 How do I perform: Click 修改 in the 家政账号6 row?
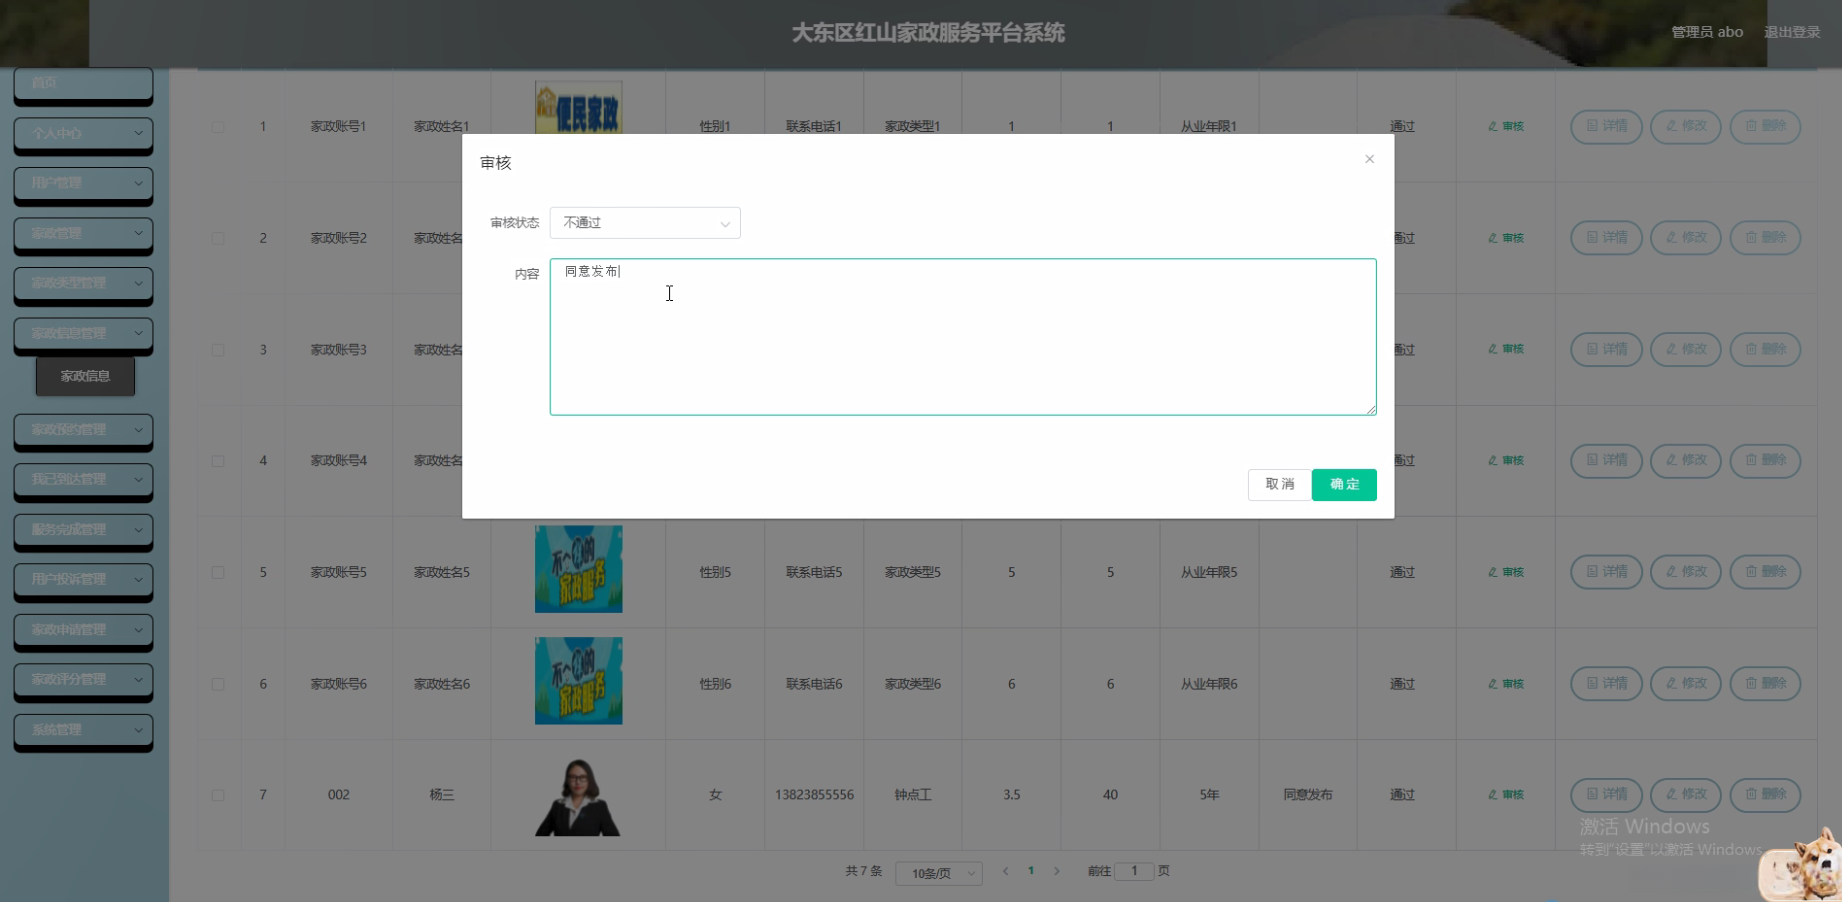click(1686, 684)
